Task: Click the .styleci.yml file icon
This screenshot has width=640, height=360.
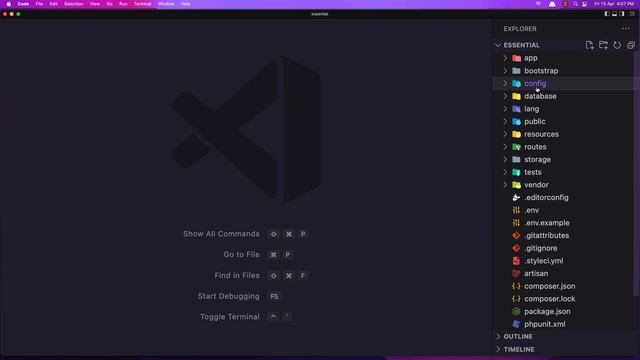Action: click(x=516, y=260)
